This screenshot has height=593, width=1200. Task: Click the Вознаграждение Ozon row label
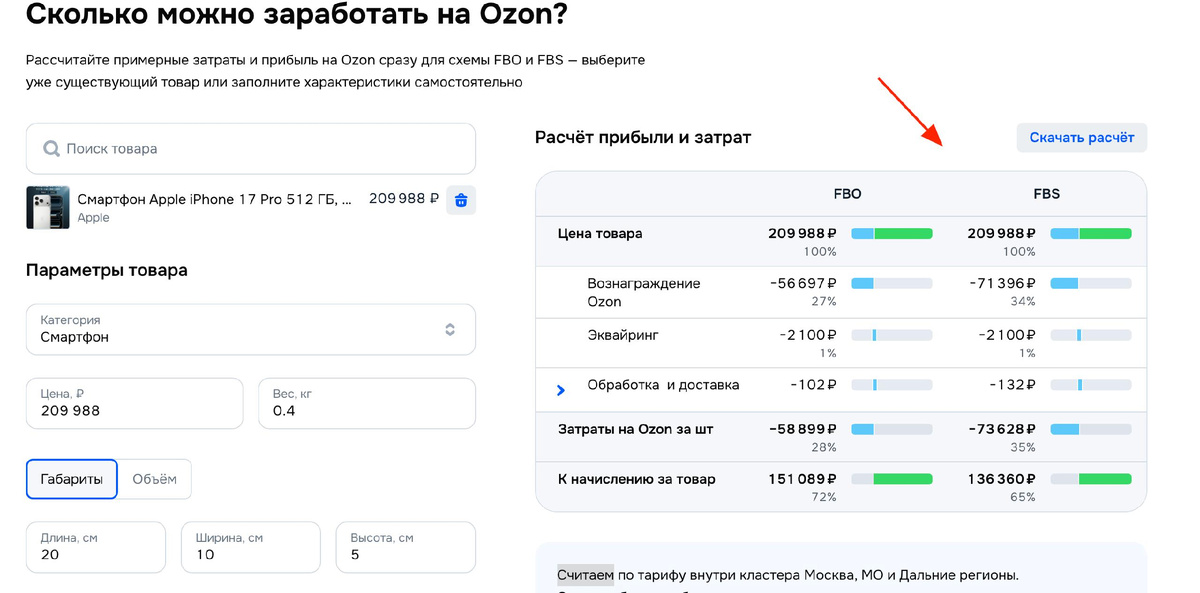pyautogui.click(x=644, y=293)
